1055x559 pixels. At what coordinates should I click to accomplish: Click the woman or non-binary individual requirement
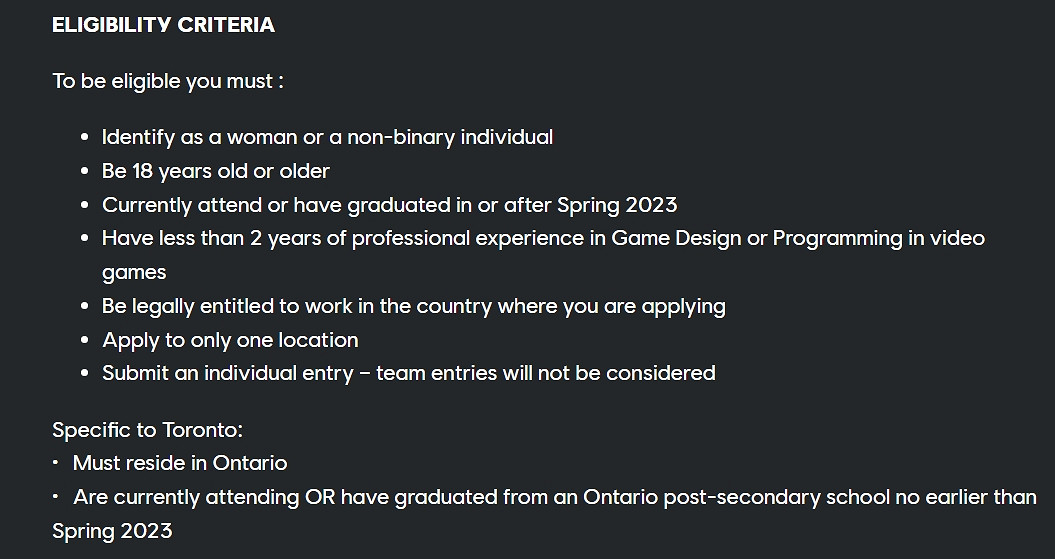[x=327, y=137]
